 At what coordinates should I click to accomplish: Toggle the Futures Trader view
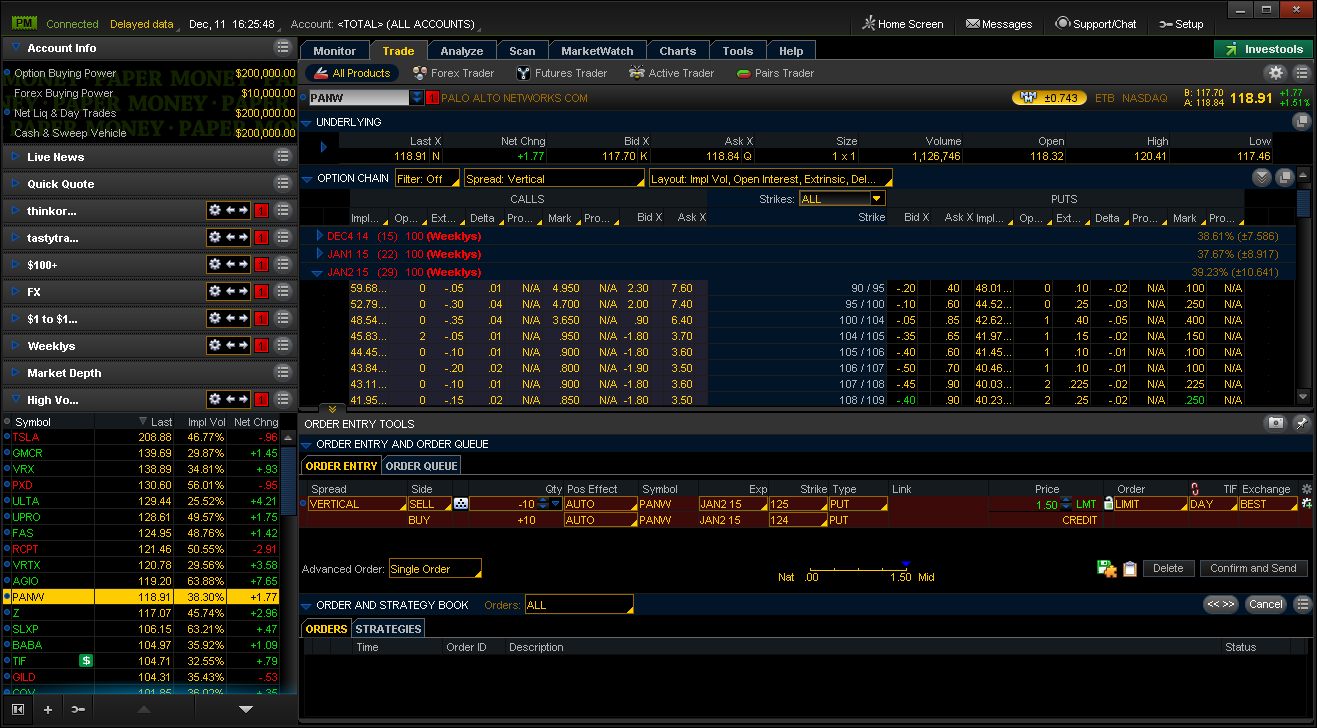click(562, 73)
